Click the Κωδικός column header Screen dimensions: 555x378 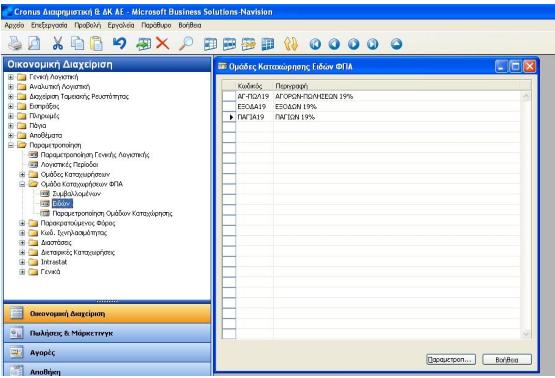pos(254,86)
